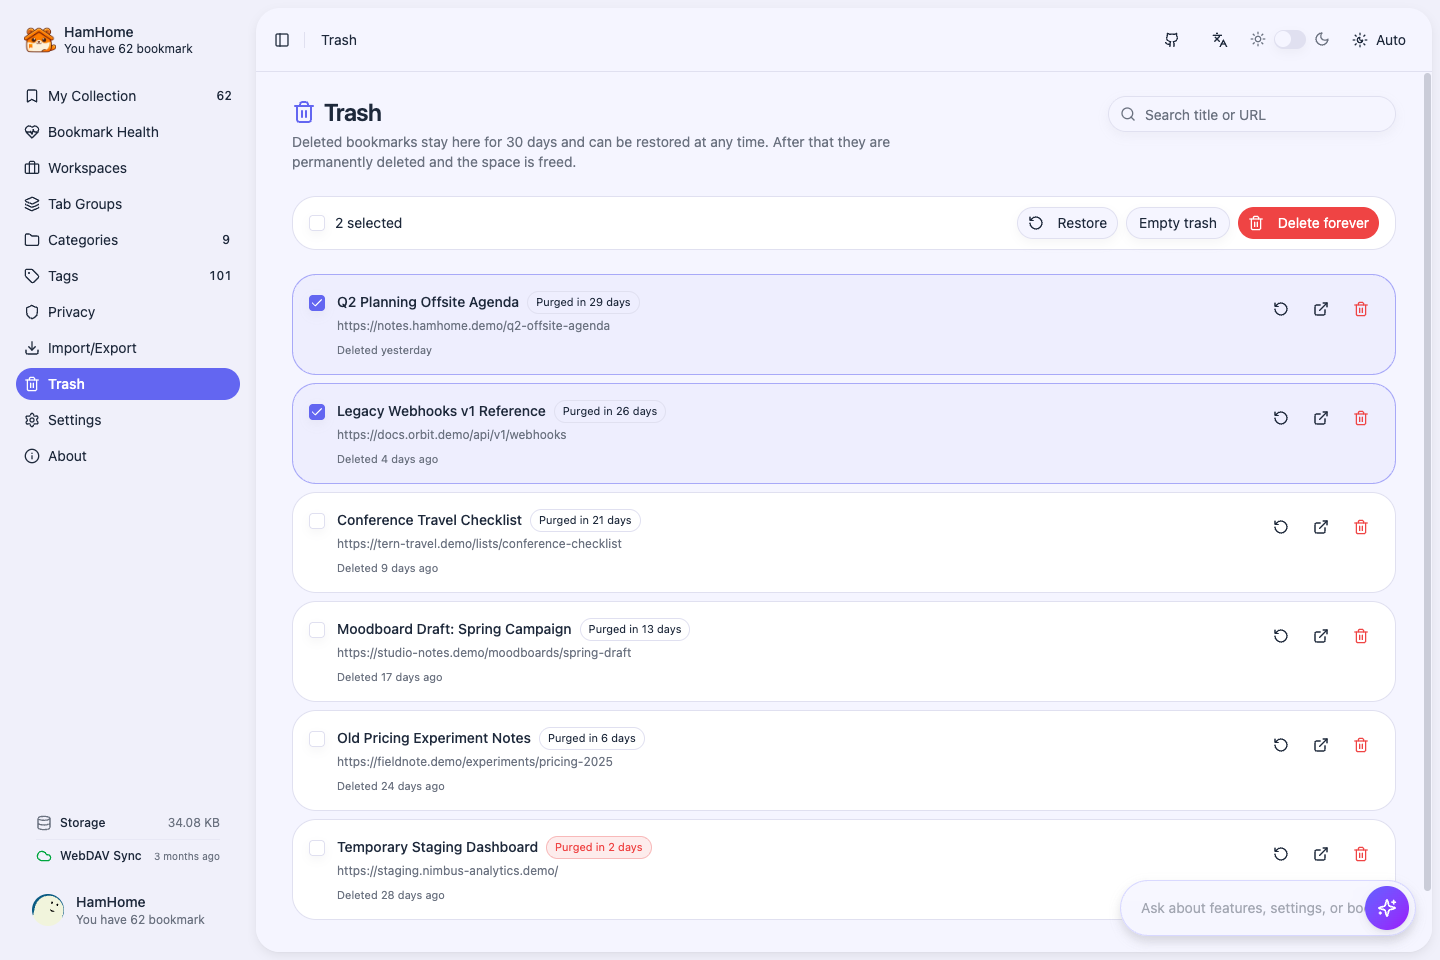Click the HamHome hamster logo

[x=40, y=40]
